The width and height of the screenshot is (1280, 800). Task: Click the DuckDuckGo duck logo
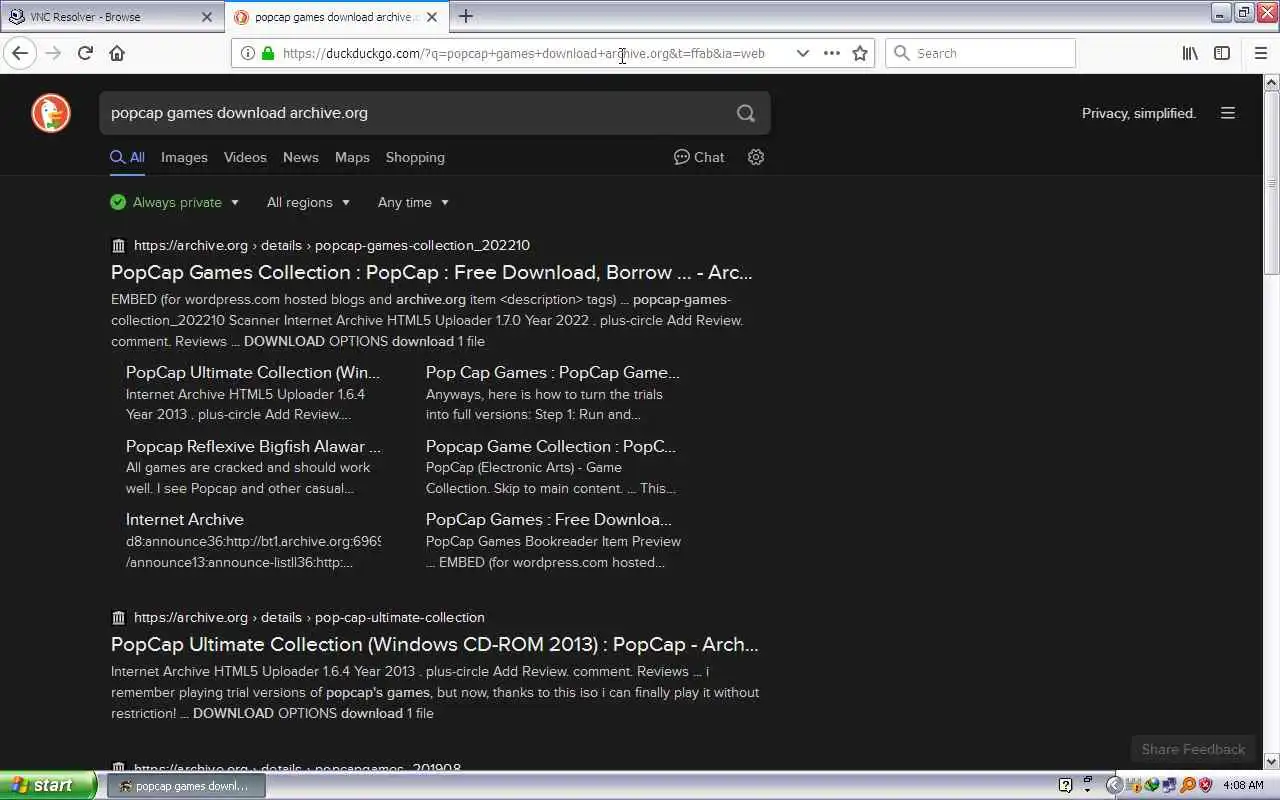point(51,113)
